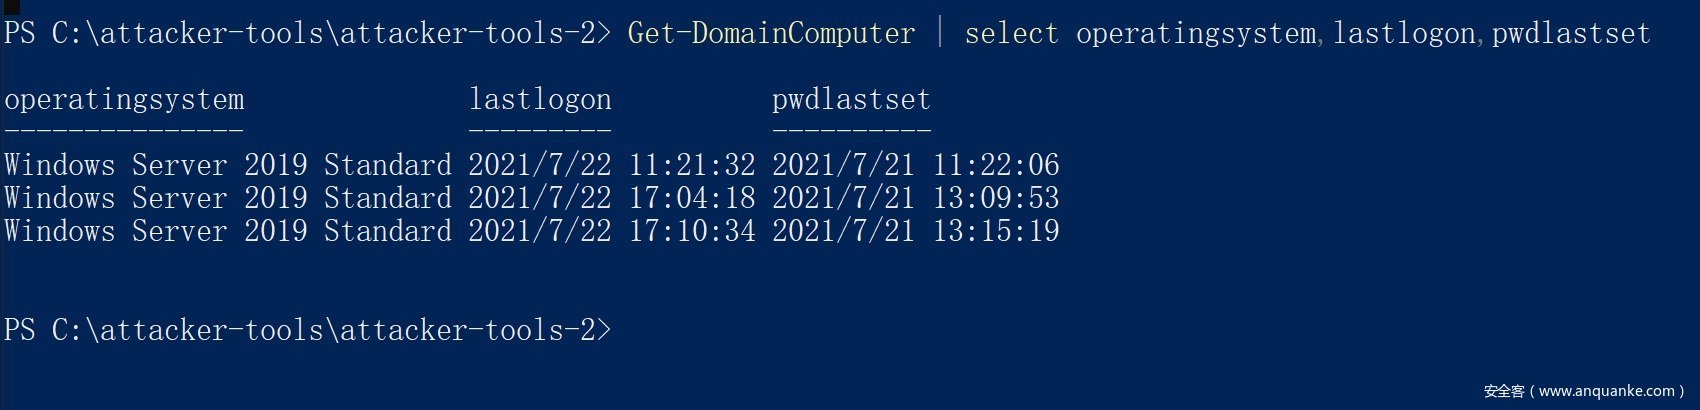Select first row's Windows Server 2019 Standard
Viewport: 1700px width, 410px height.
coord(228,165)
